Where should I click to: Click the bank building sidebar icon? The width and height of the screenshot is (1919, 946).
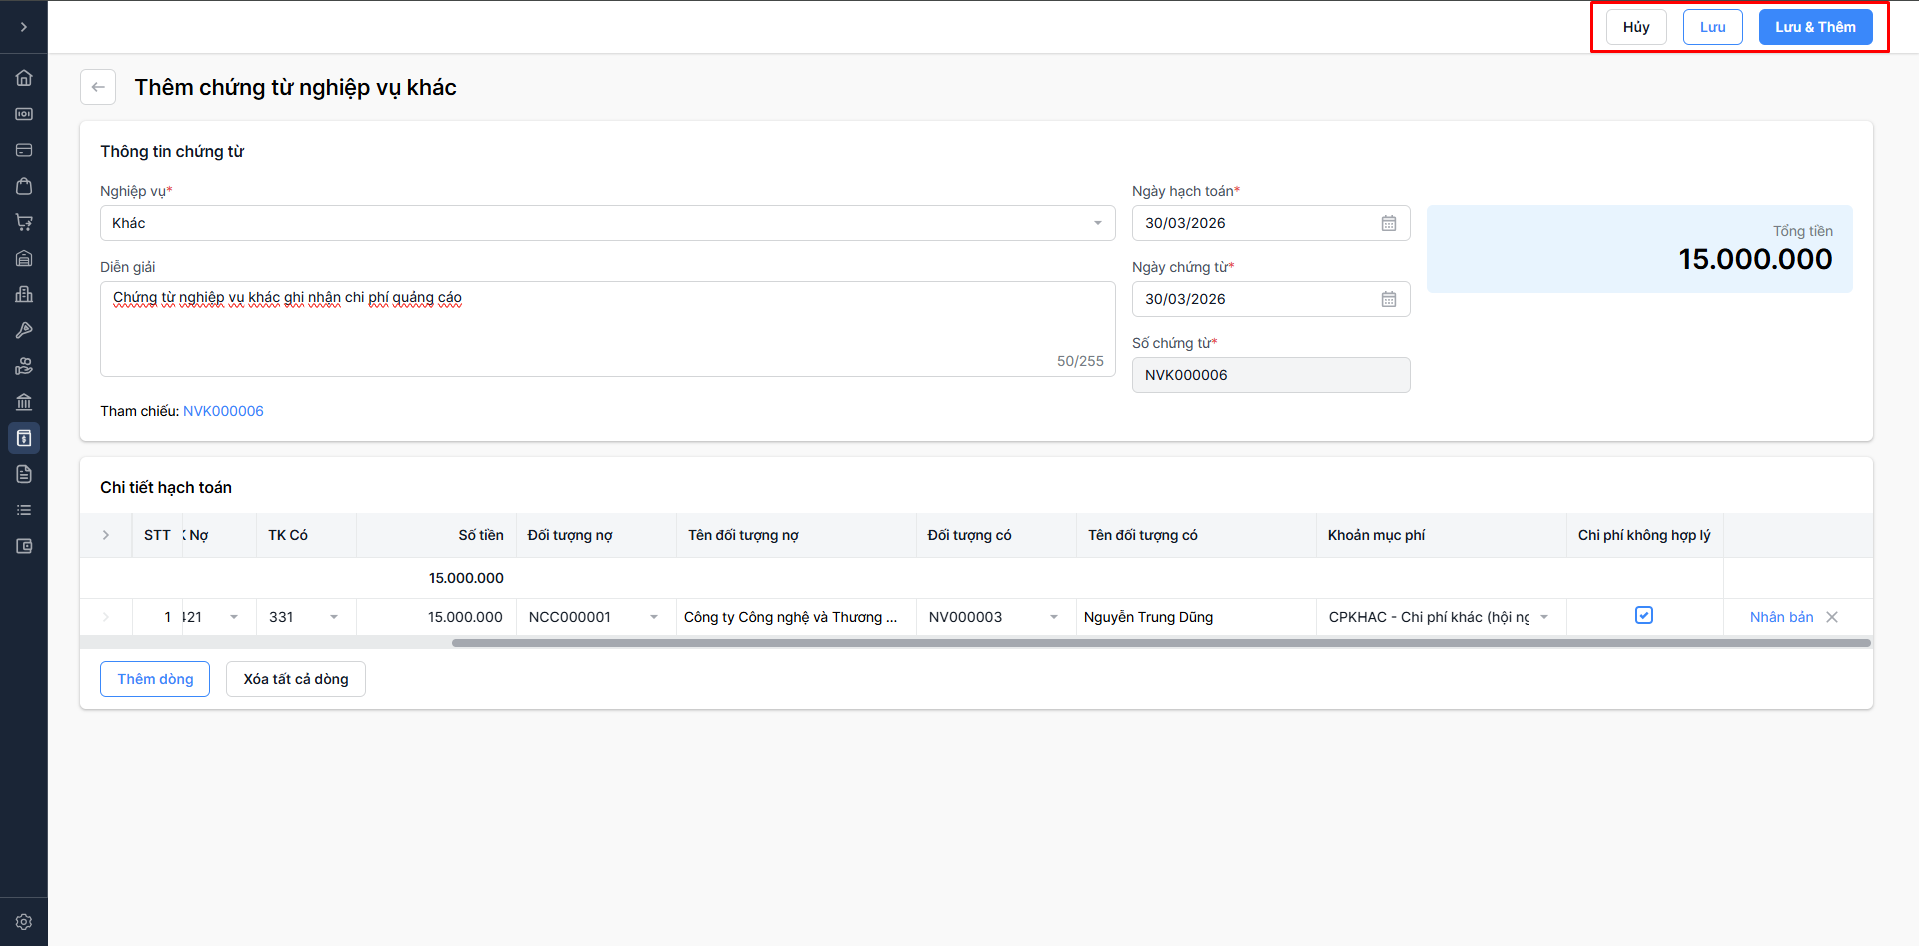coord(24,402)
